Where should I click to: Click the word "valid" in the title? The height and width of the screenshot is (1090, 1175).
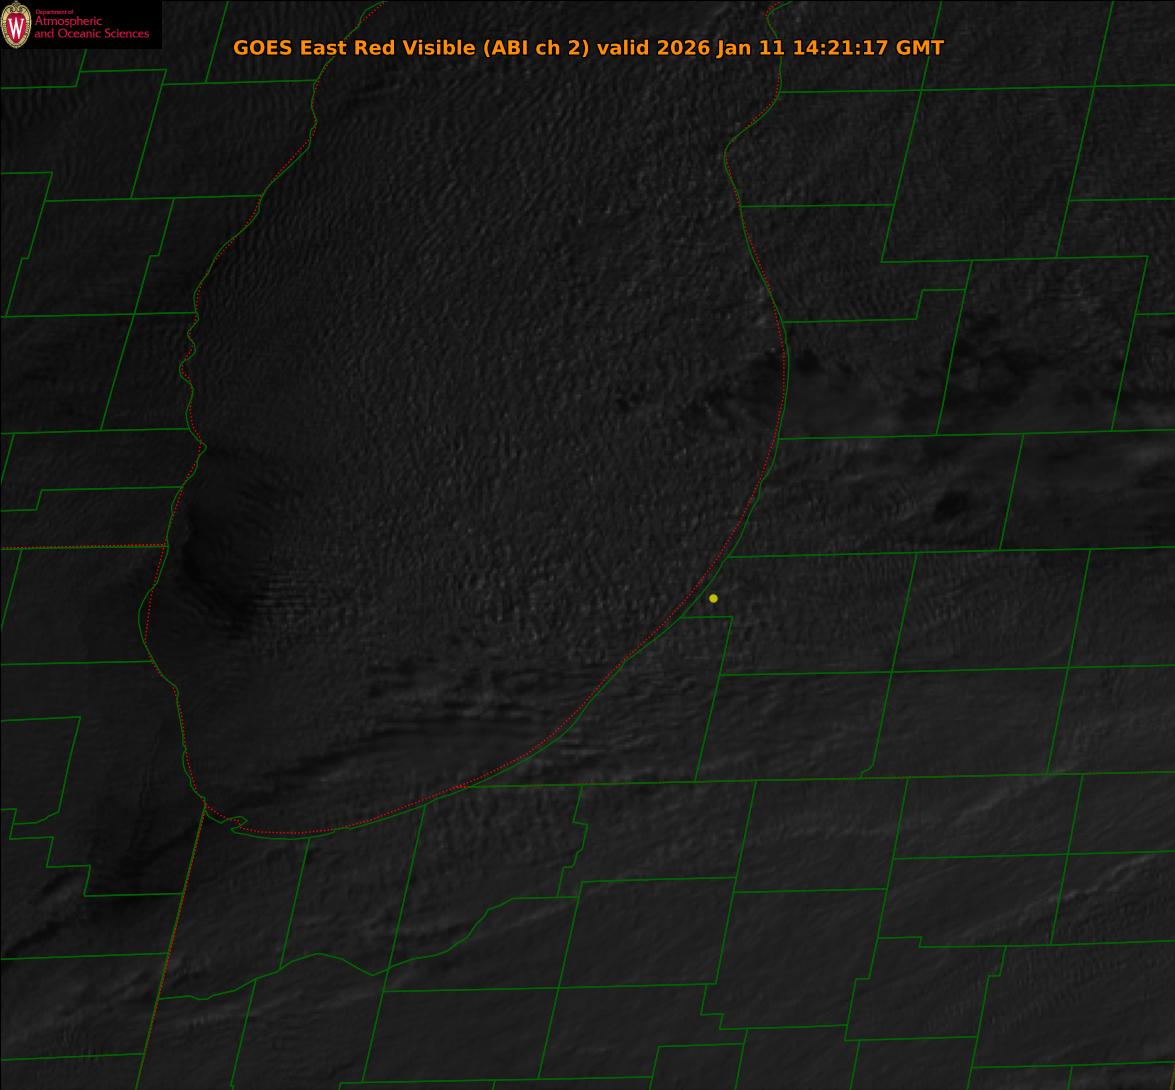[623, 48]
